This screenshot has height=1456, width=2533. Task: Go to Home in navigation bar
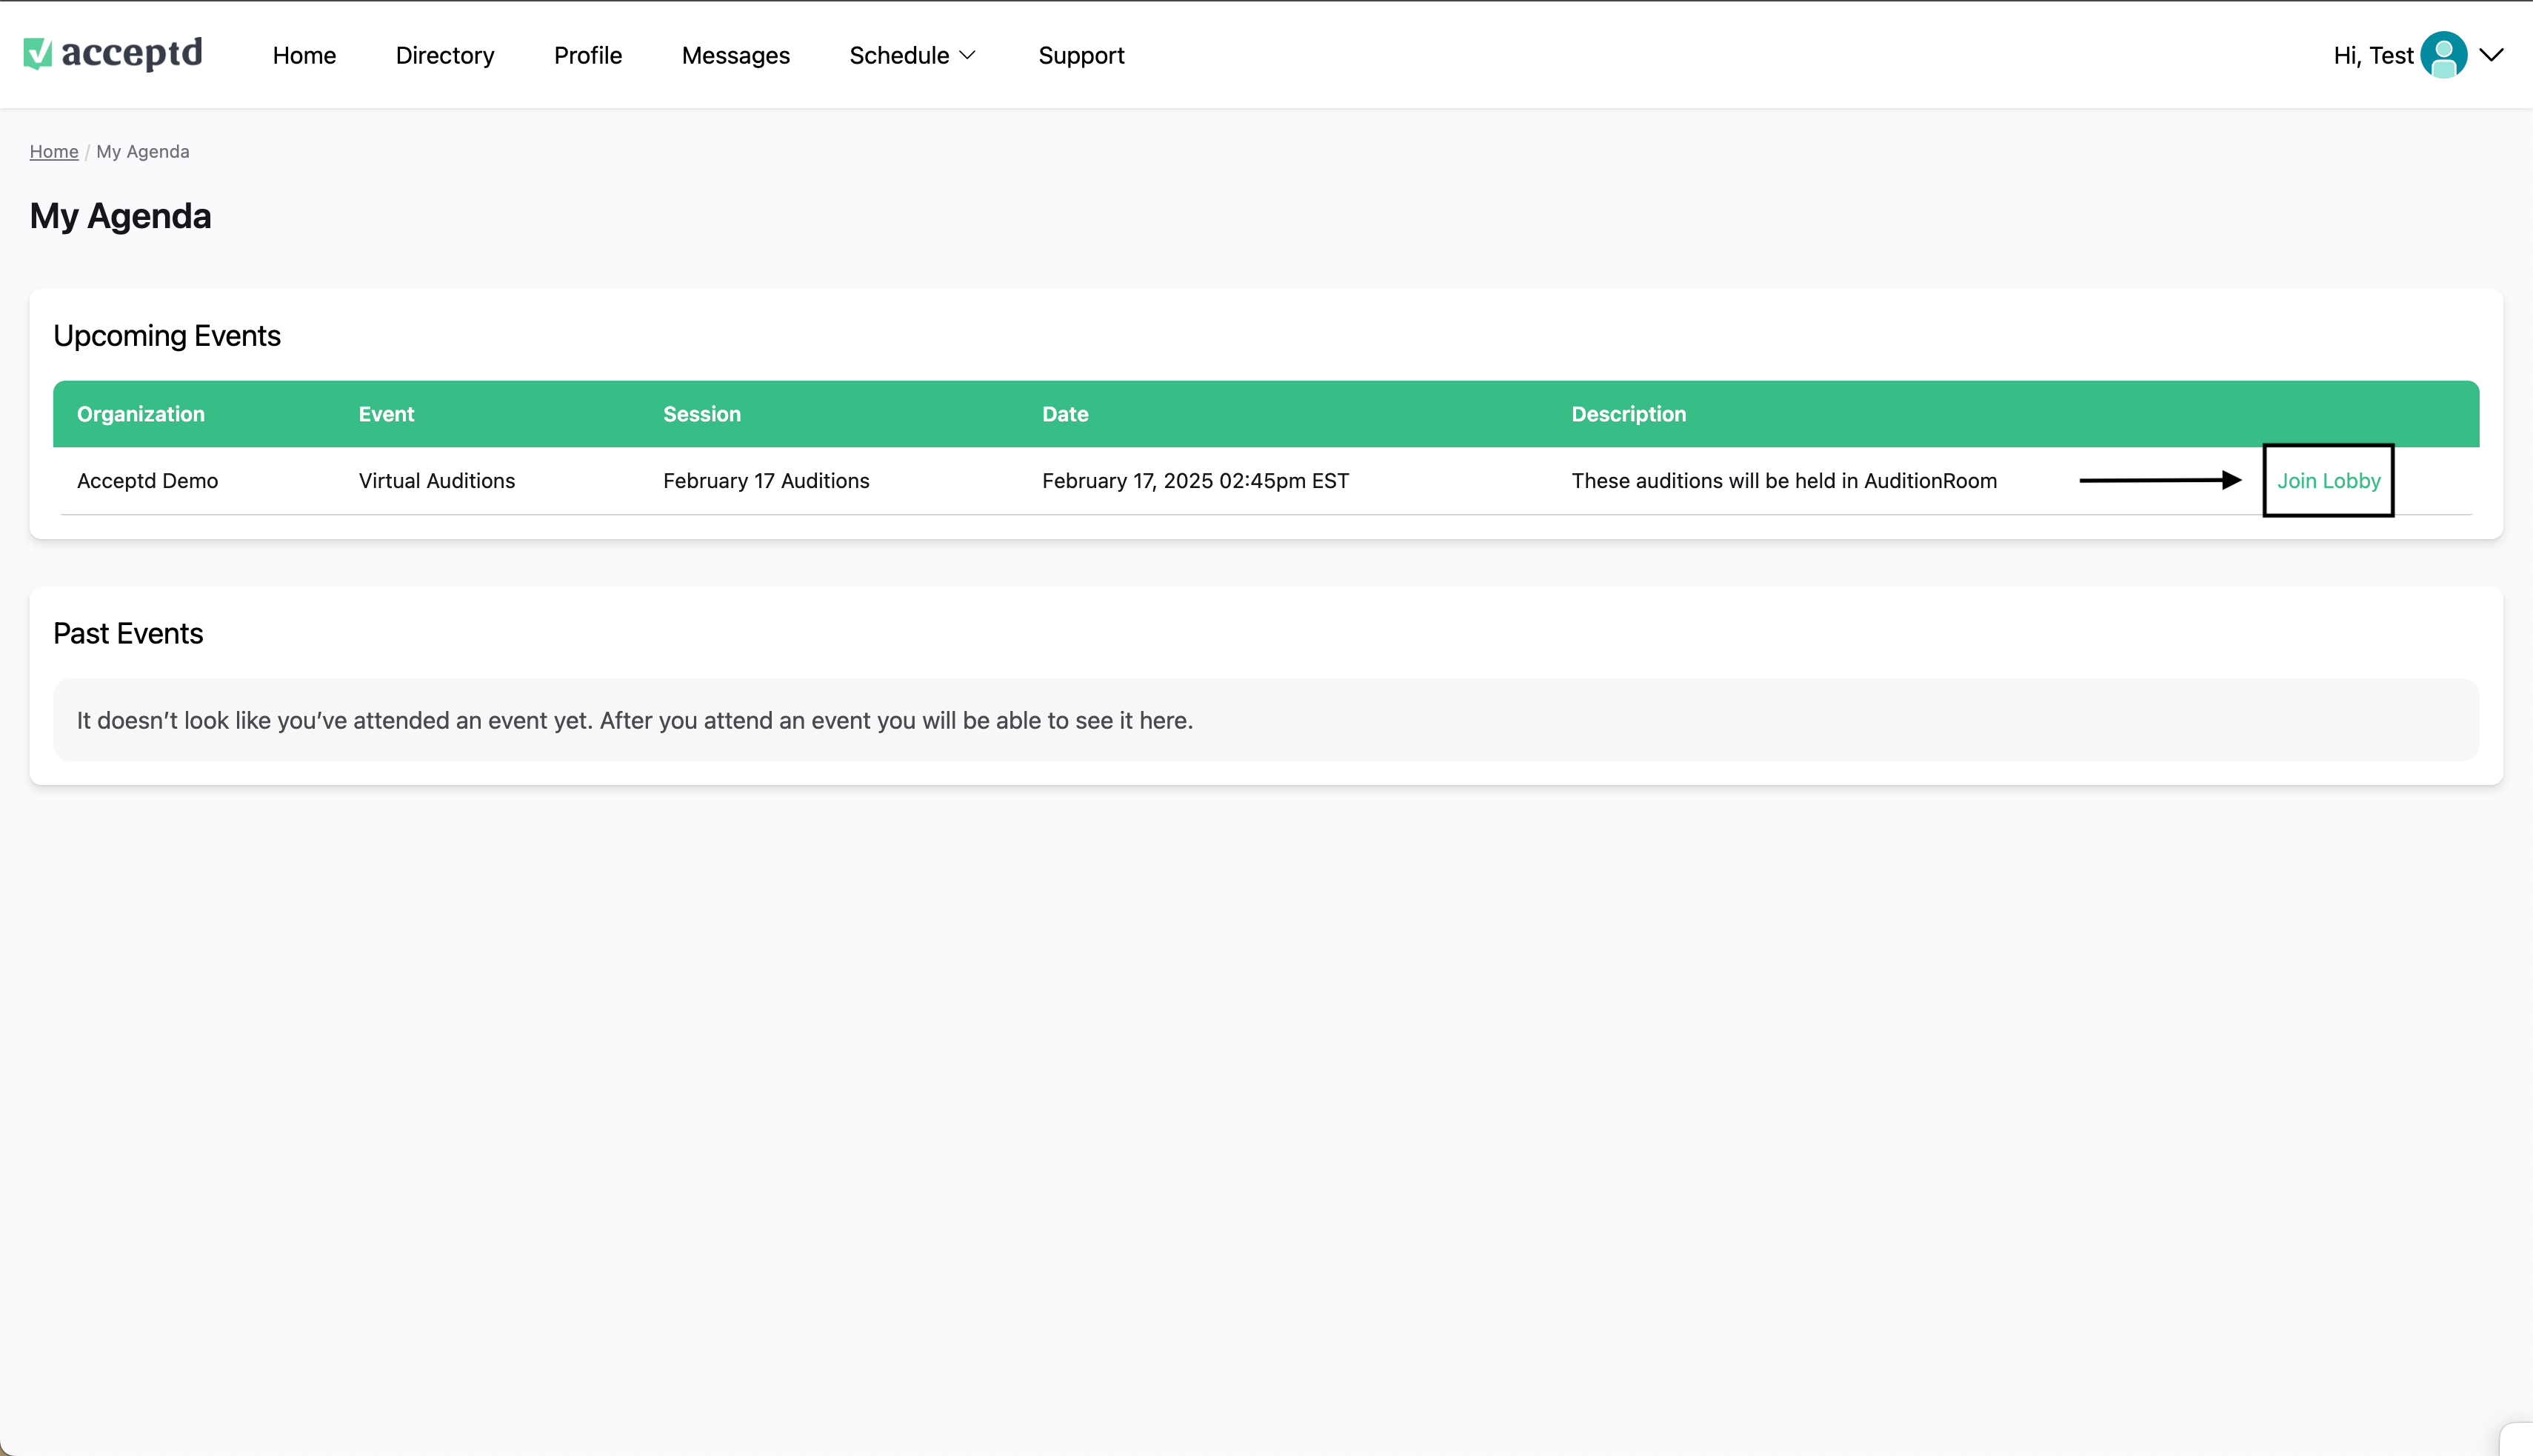pos(304,55)
